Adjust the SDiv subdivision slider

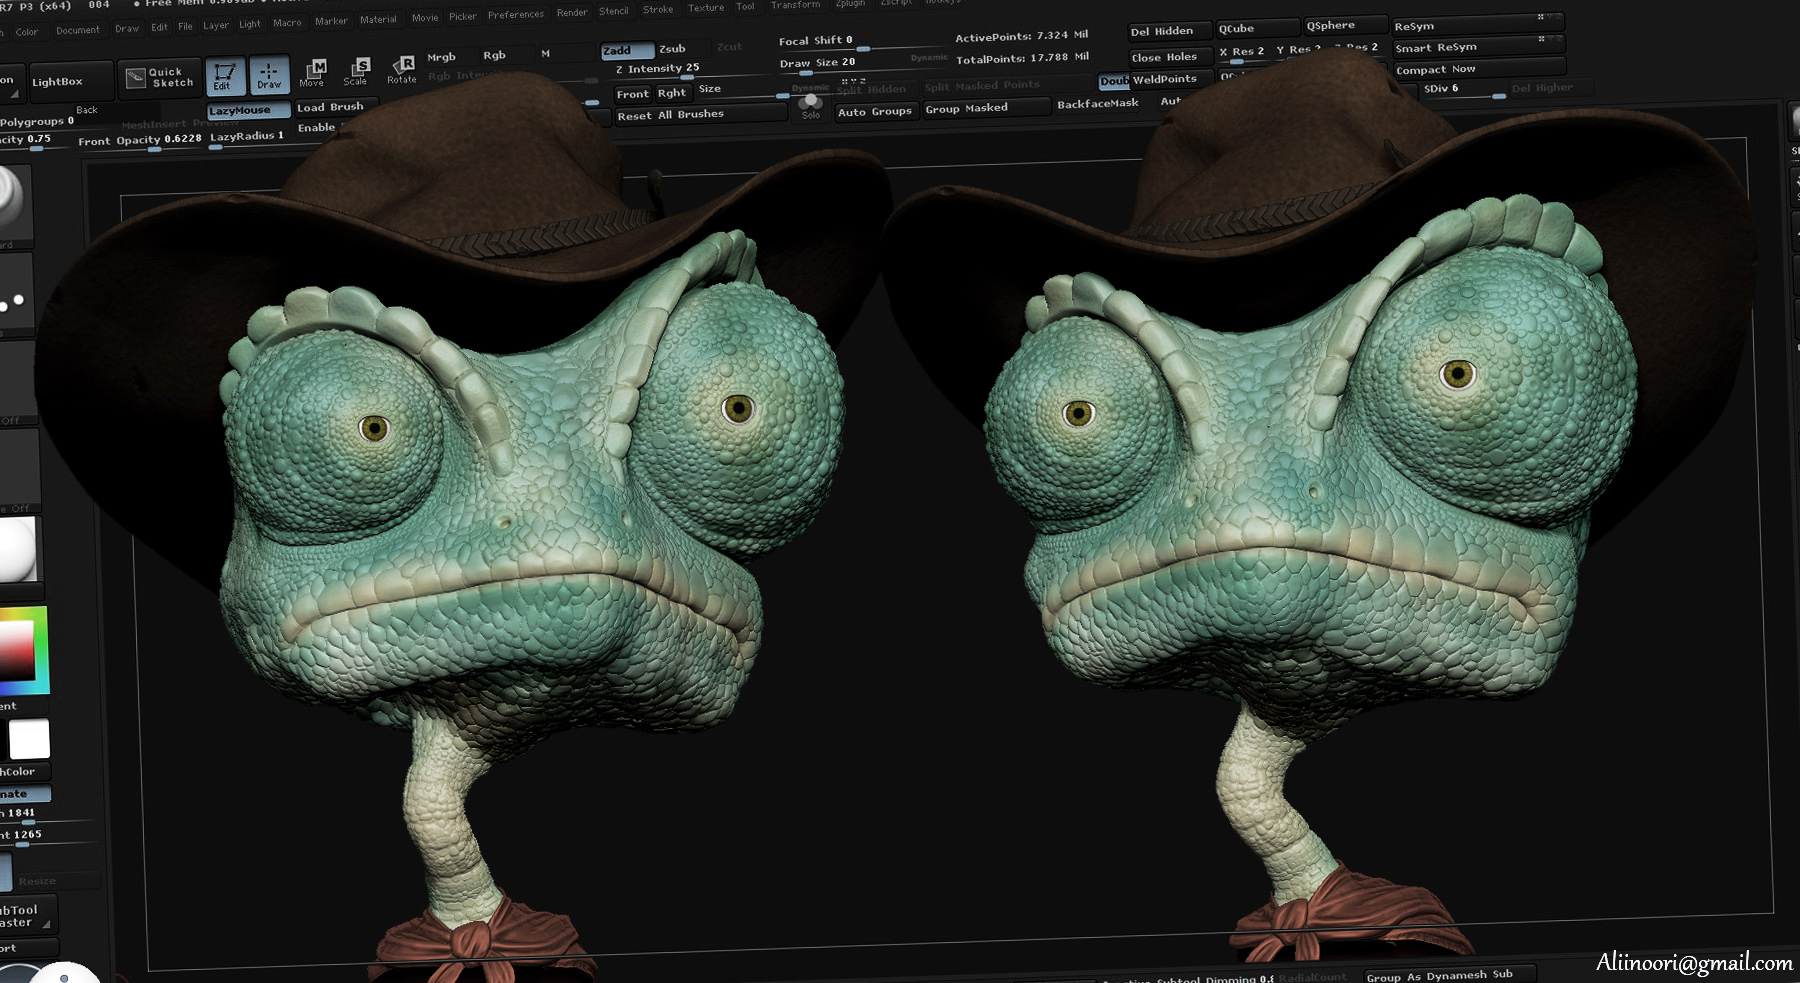click(1463, 89)
